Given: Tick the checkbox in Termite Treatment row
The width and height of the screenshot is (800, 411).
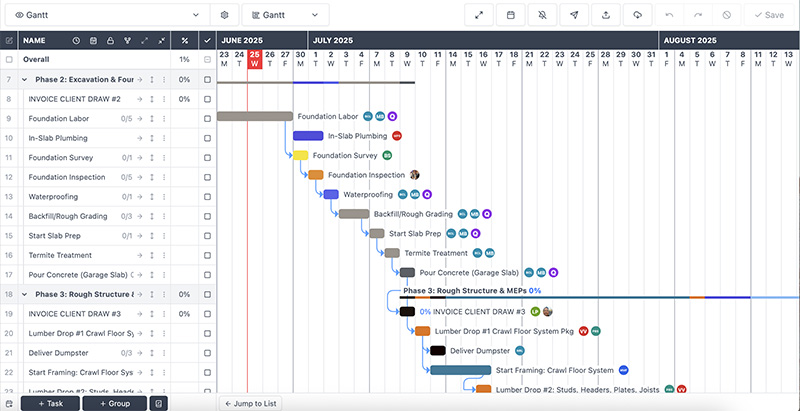Looking at the screenshot, I should coord(207,255).
